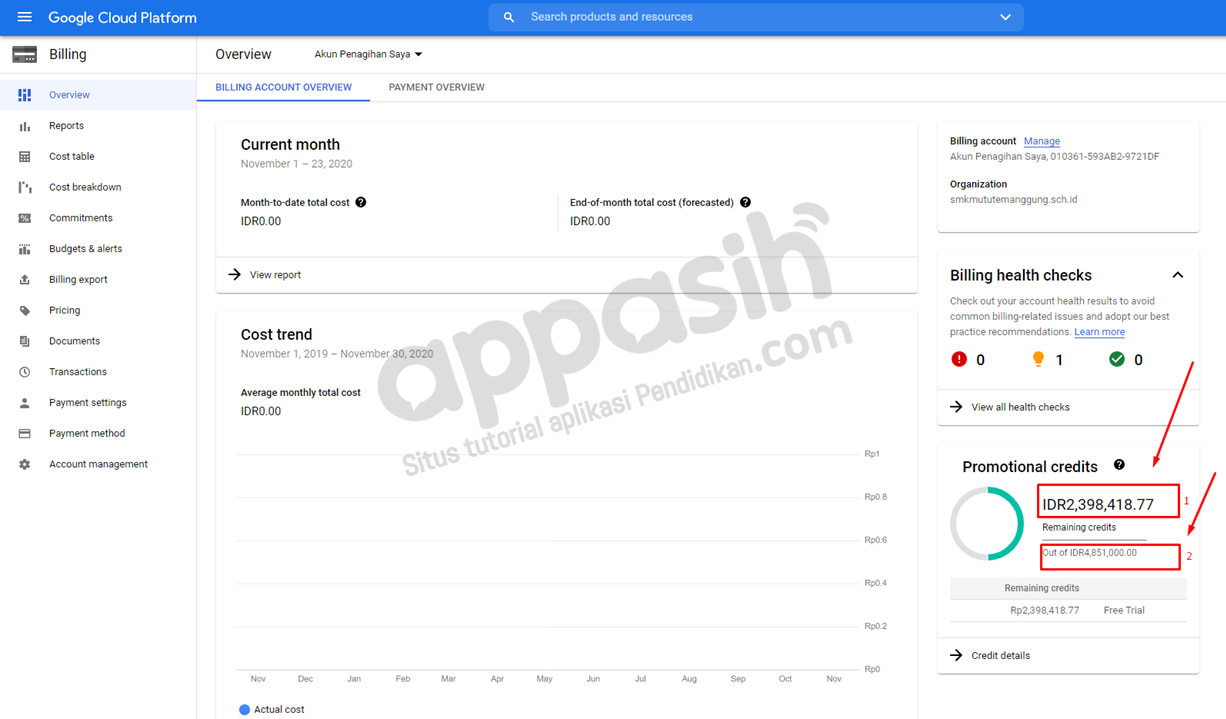
Task: Click the orange lightbulb recommendation icon
Action: [1038, 359]
